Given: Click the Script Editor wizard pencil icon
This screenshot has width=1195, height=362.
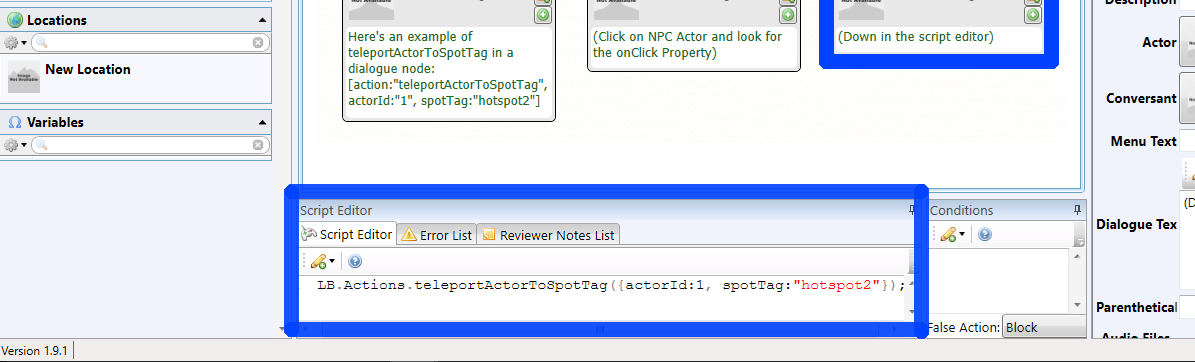Looking at the screenshot, I should (319, 261).
